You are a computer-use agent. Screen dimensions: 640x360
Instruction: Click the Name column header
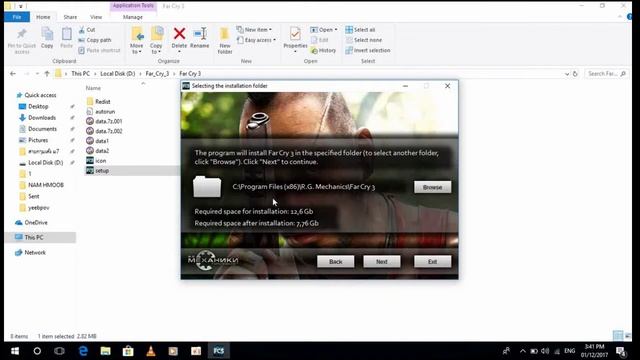(93, 88)
